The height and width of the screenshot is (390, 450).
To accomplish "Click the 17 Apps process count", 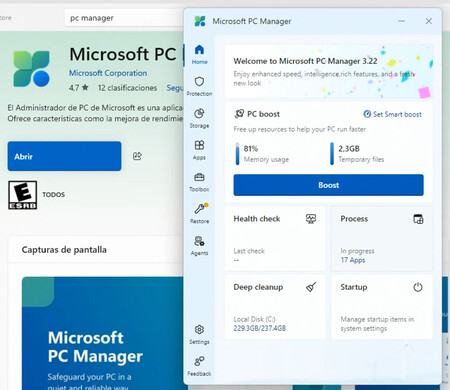I will click(353, 260).
